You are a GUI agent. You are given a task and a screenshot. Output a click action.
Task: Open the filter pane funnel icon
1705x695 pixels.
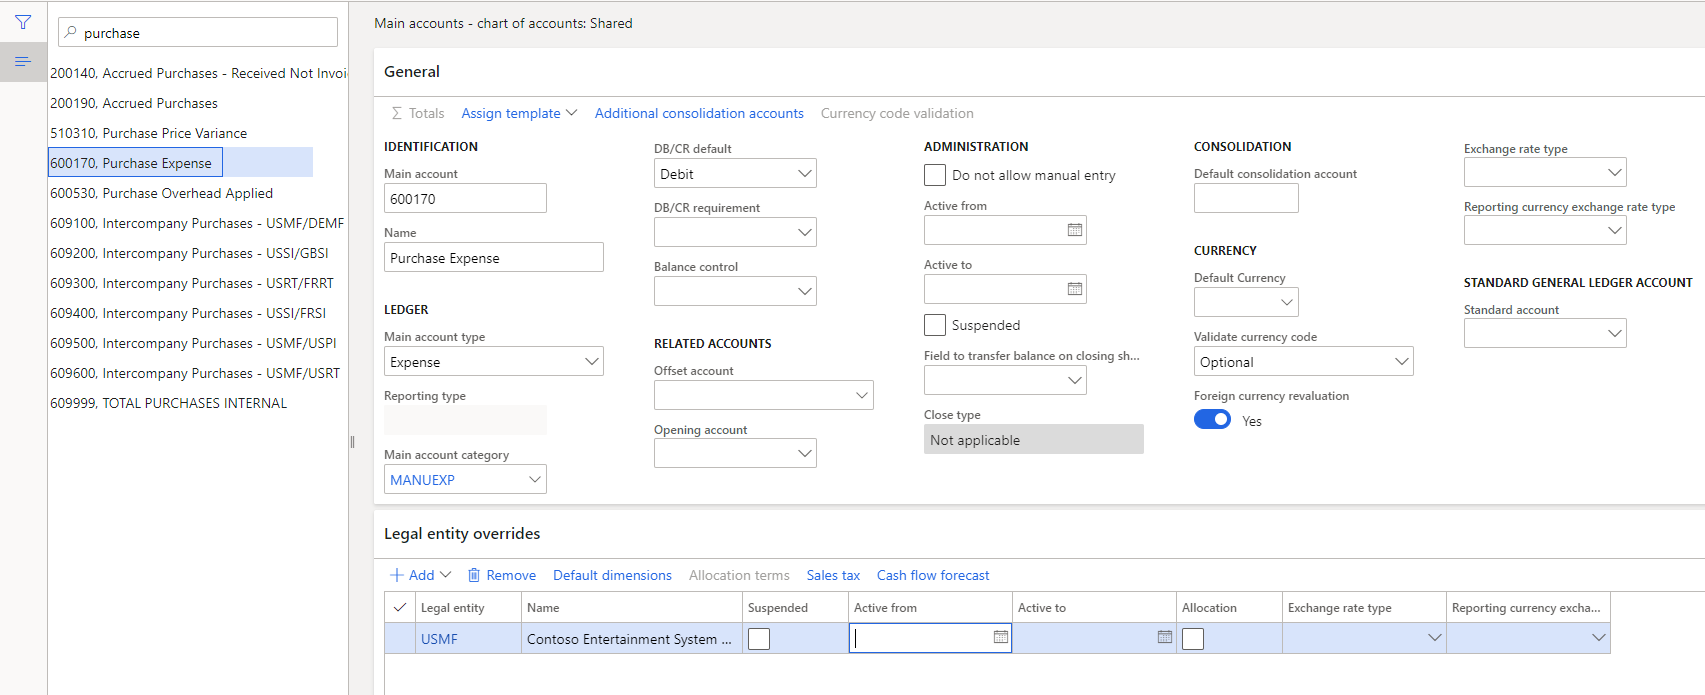23,22
